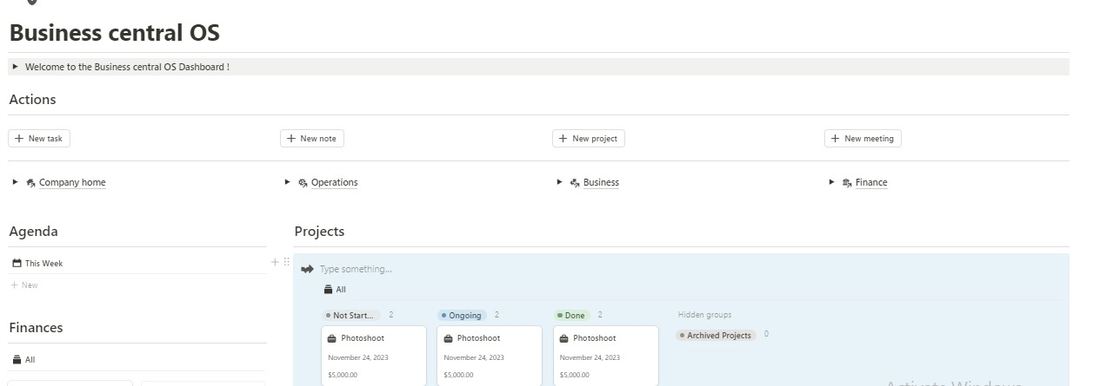This screenshot has height=386, width=1100.
Task: Click the Operations gear icon
Action: [303, 182]
